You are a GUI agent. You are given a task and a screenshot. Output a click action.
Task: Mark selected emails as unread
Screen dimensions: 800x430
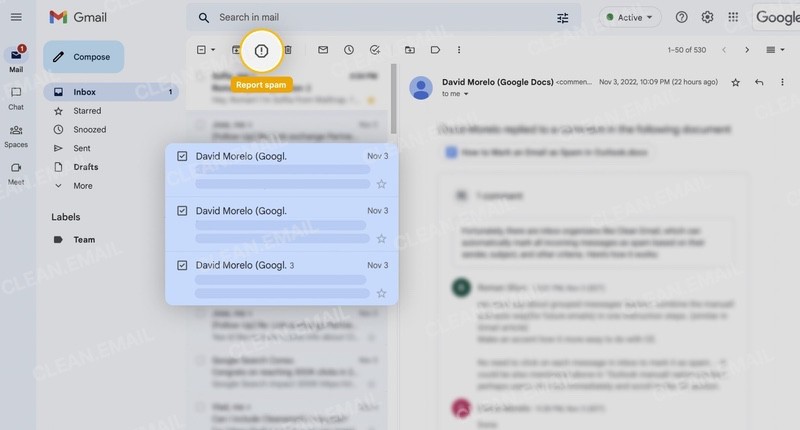click(x=323, y=50)
